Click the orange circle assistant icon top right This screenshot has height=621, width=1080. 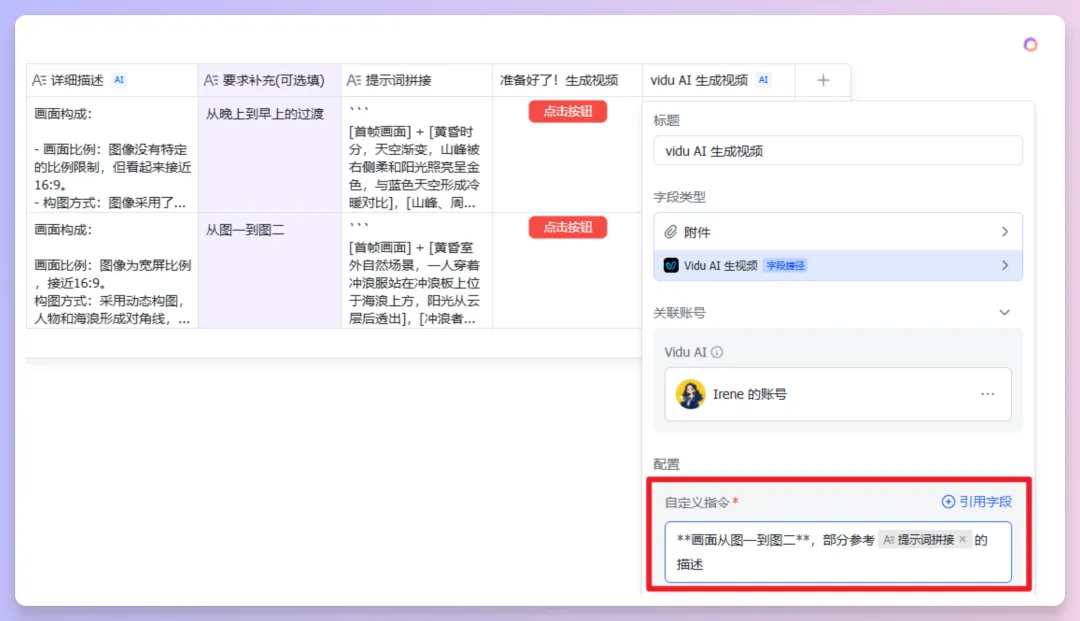(x=1030, y=44)
